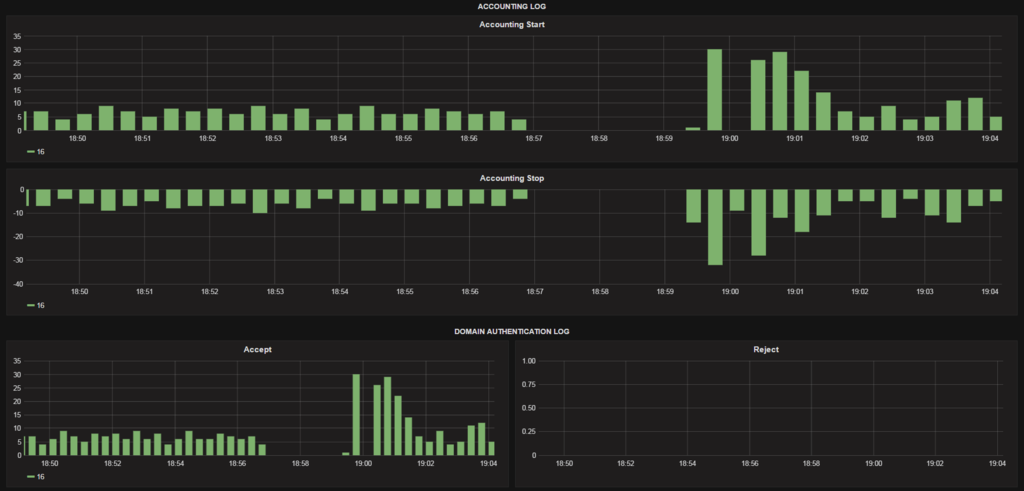Click the 1.00 value on Reject y-axis
This screenshot has height=491, width=1024.
coord(528,361)
